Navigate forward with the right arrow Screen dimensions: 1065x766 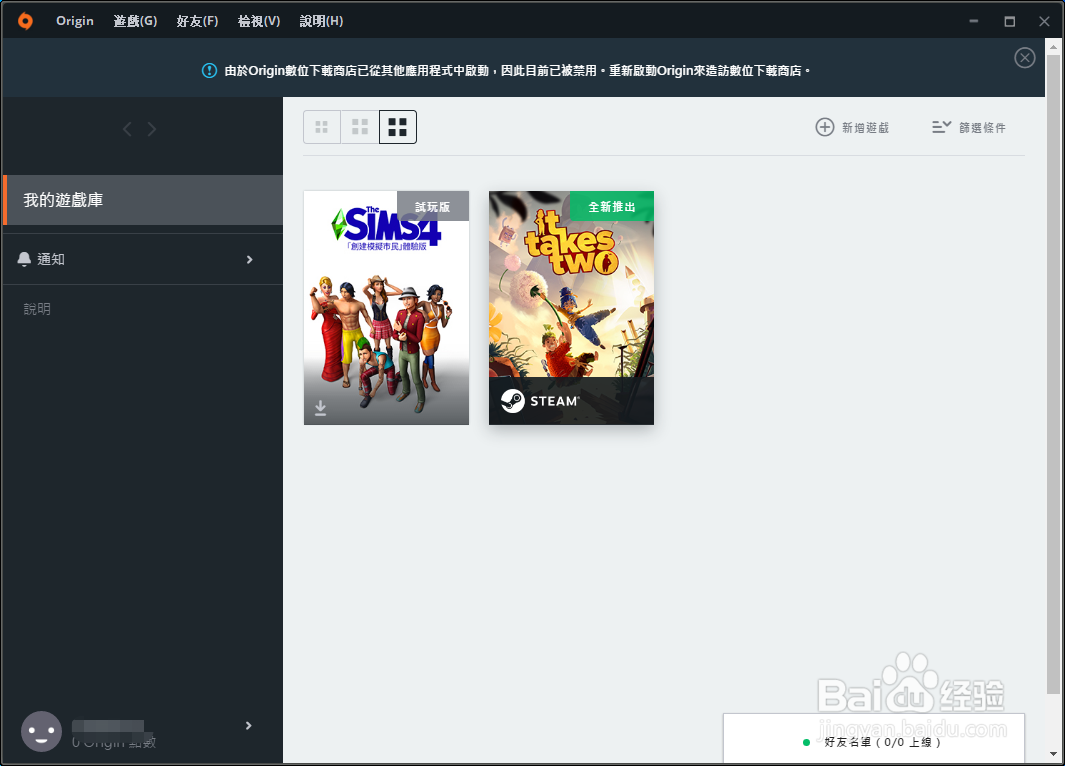(151, 129)
